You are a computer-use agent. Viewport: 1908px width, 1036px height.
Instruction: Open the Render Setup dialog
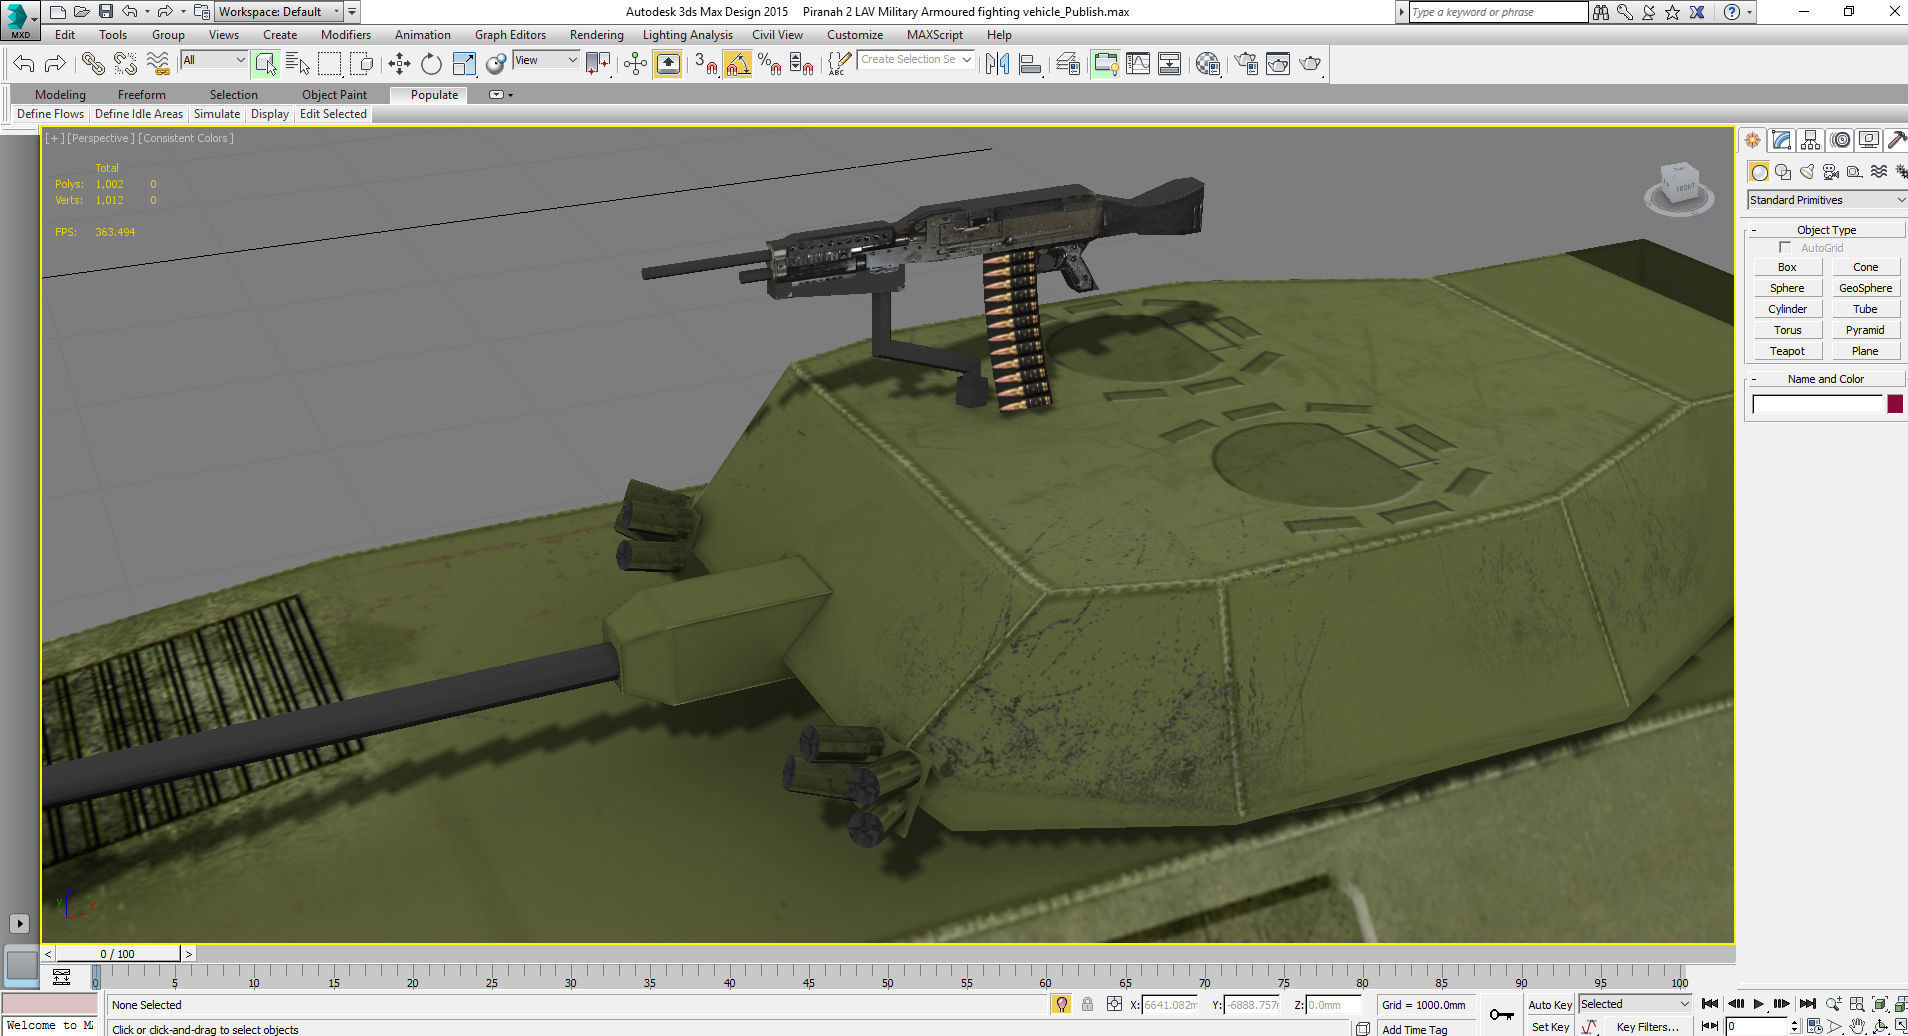pyautogui.click(x=1246, y=64)
